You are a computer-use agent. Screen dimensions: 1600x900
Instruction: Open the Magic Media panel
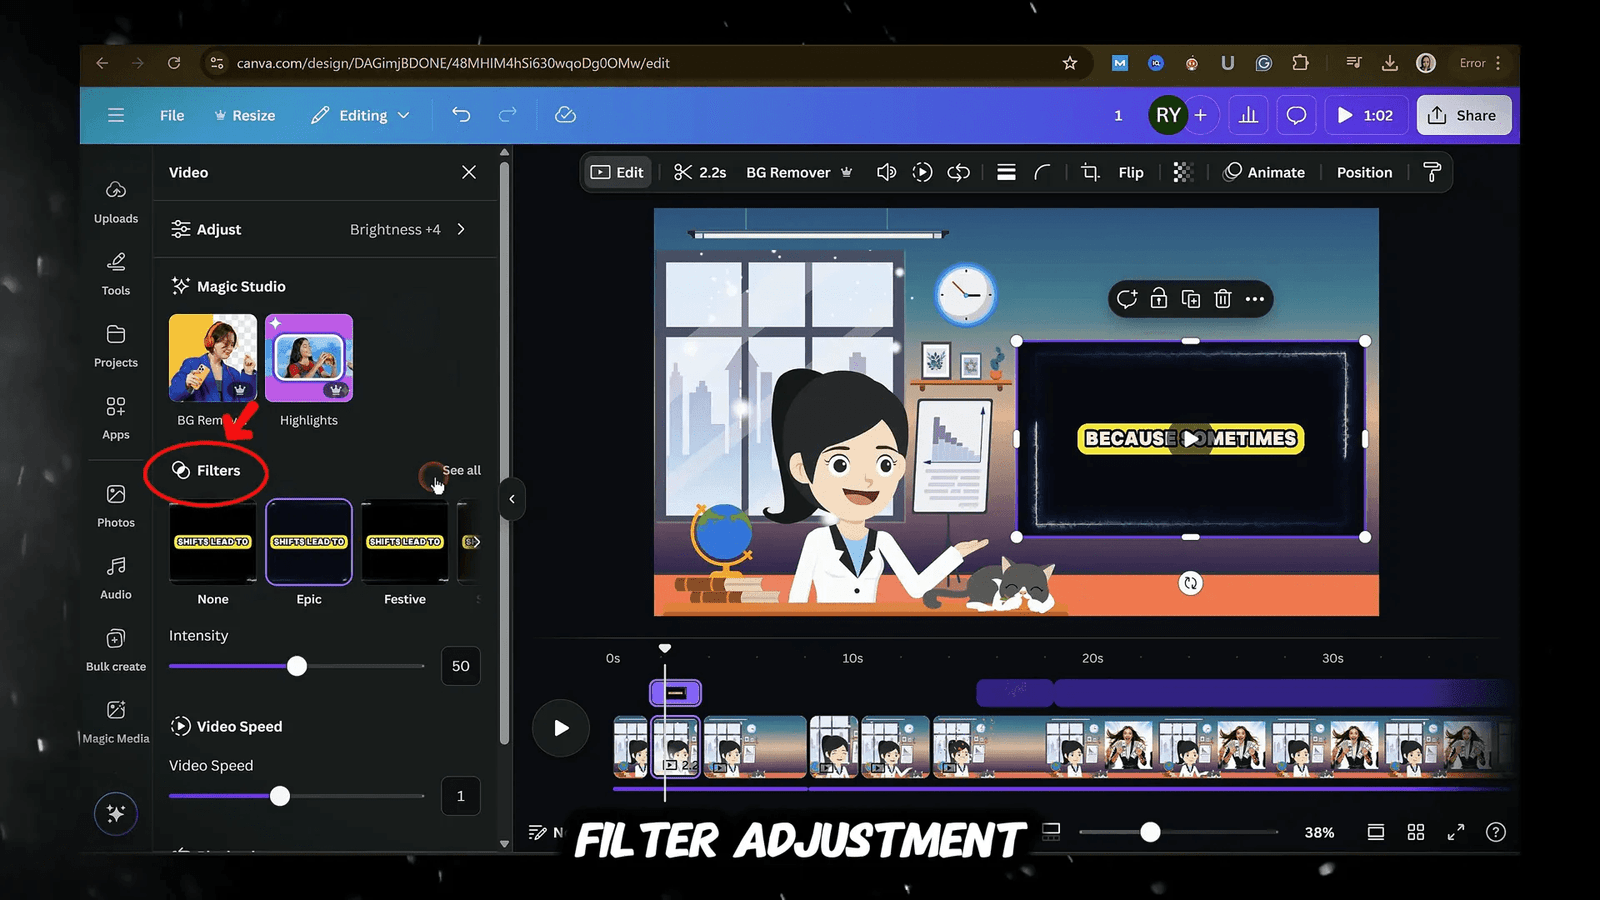point(115,714)
